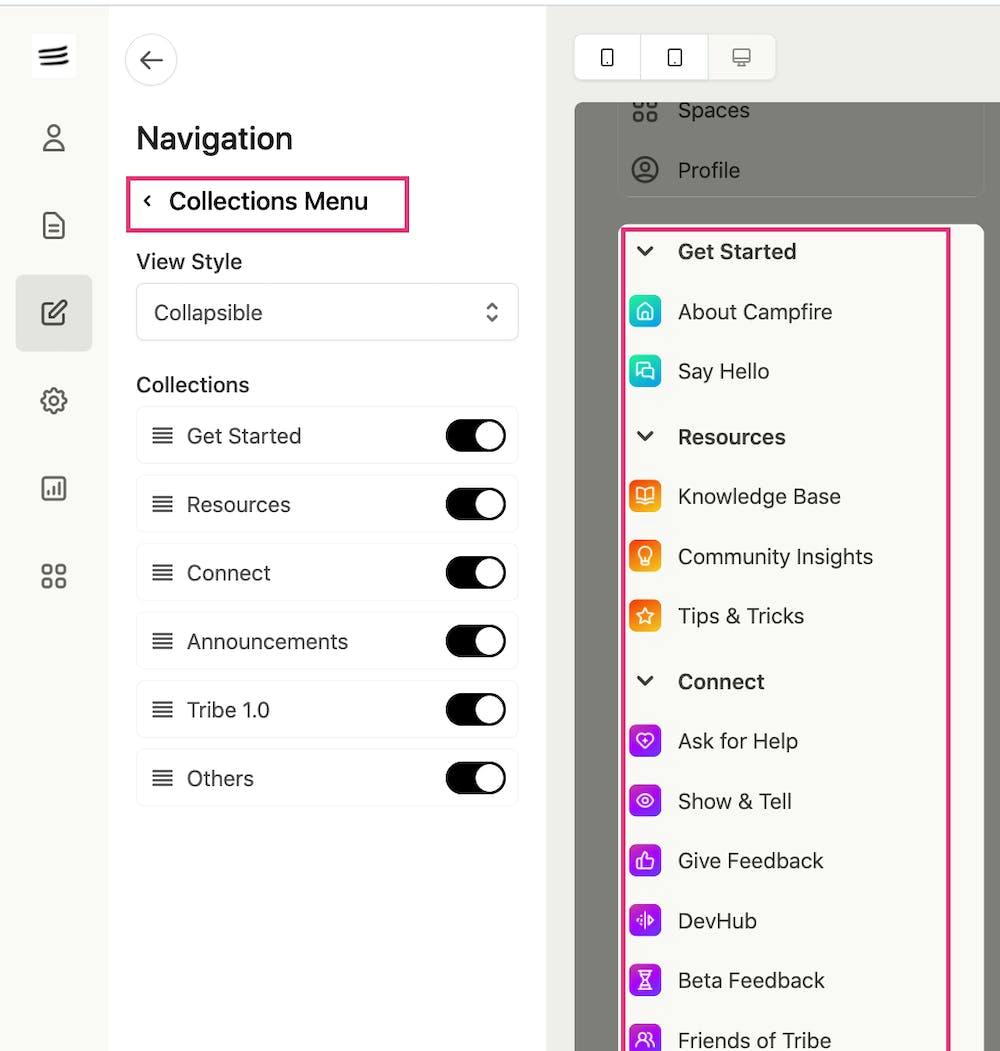Viewport: 1000px width, 1051px height.
Task: Select the customizer pencil icon in sidebar
Action: pos(54,313)
